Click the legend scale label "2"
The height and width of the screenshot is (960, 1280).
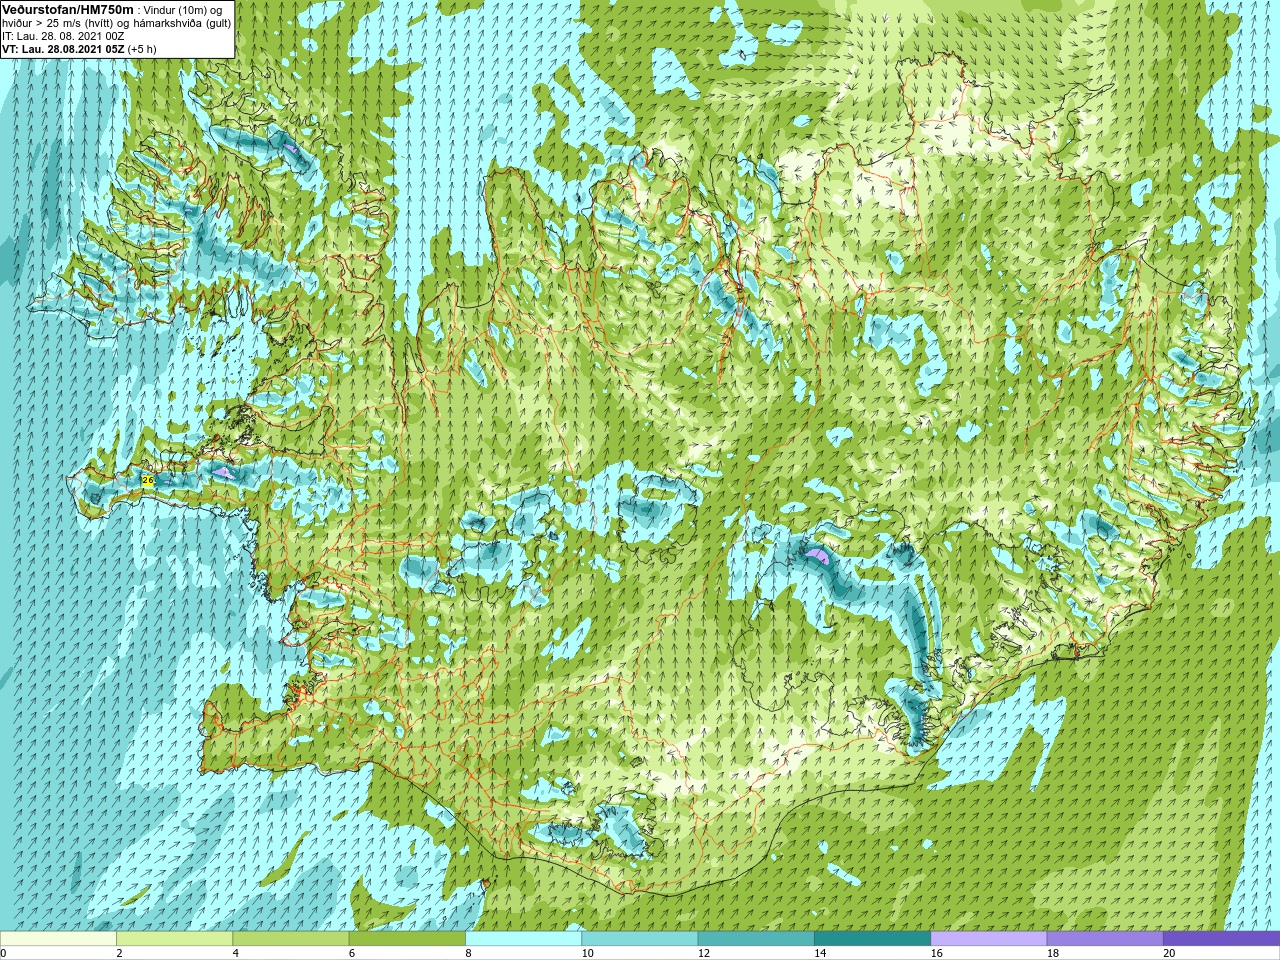tap(119, 953)
